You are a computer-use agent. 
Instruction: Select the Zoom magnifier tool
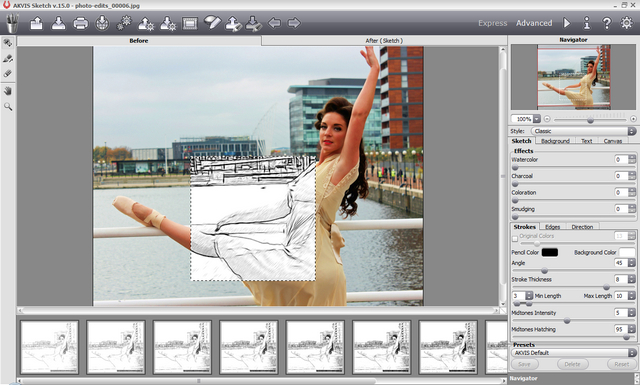[x=8, y=107]
